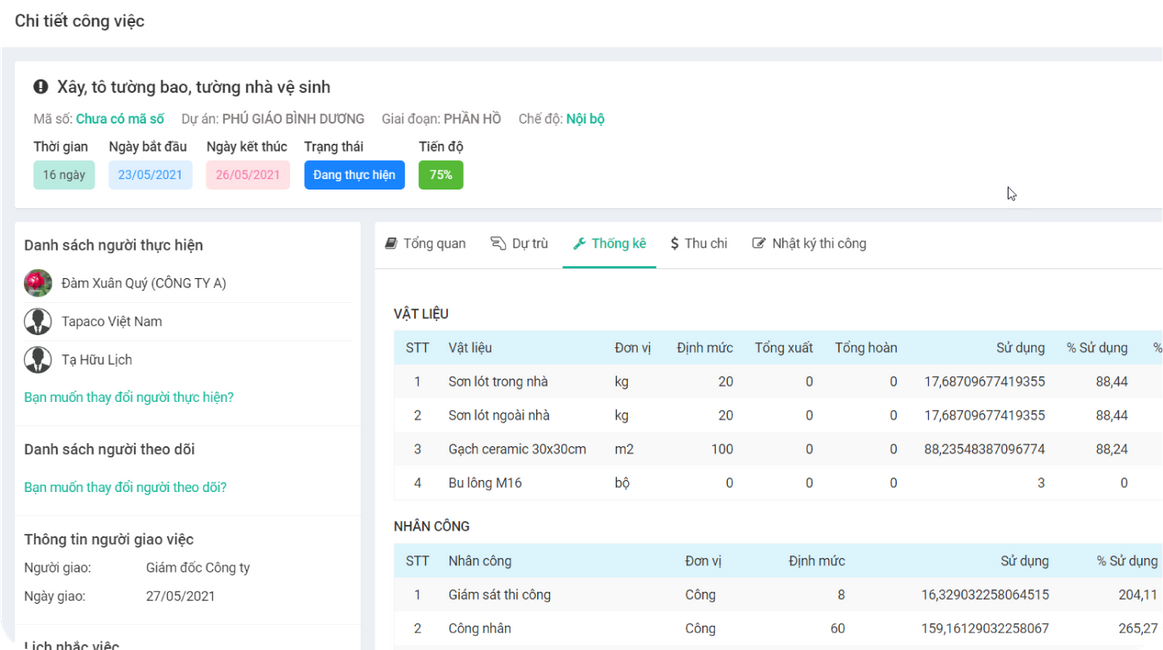The width and height of the screenshot is (1163, 650).
Task: Click the 75% progress badge
Action: [440, 175]
